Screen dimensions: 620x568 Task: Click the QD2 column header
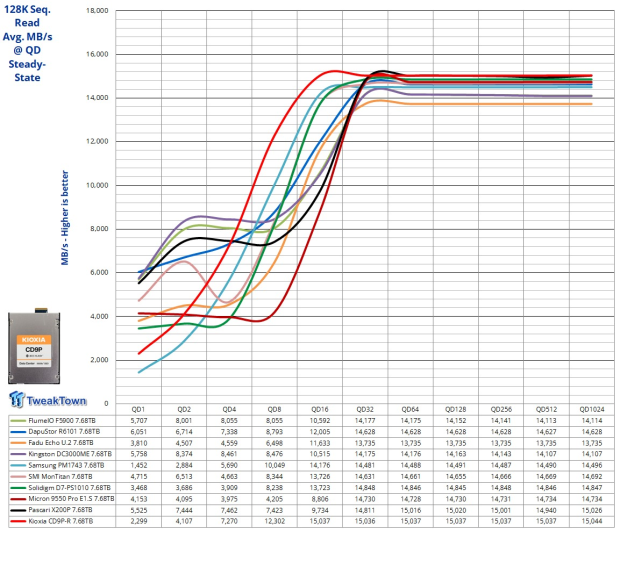184,409
